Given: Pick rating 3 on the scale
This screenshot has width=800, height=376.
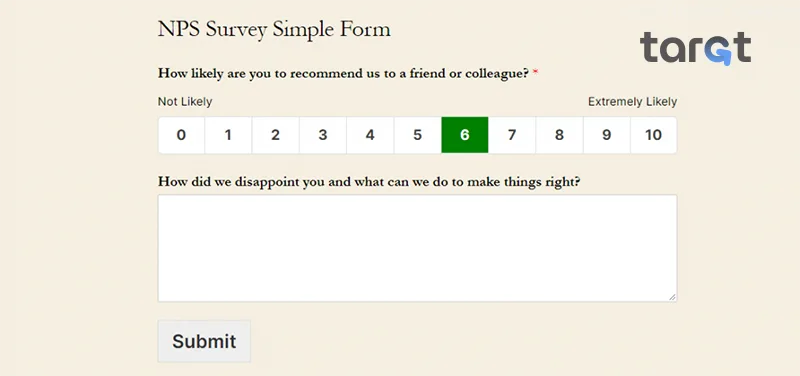Looking at the screenshot, I should pyautogui.click(x=323, y=135).
